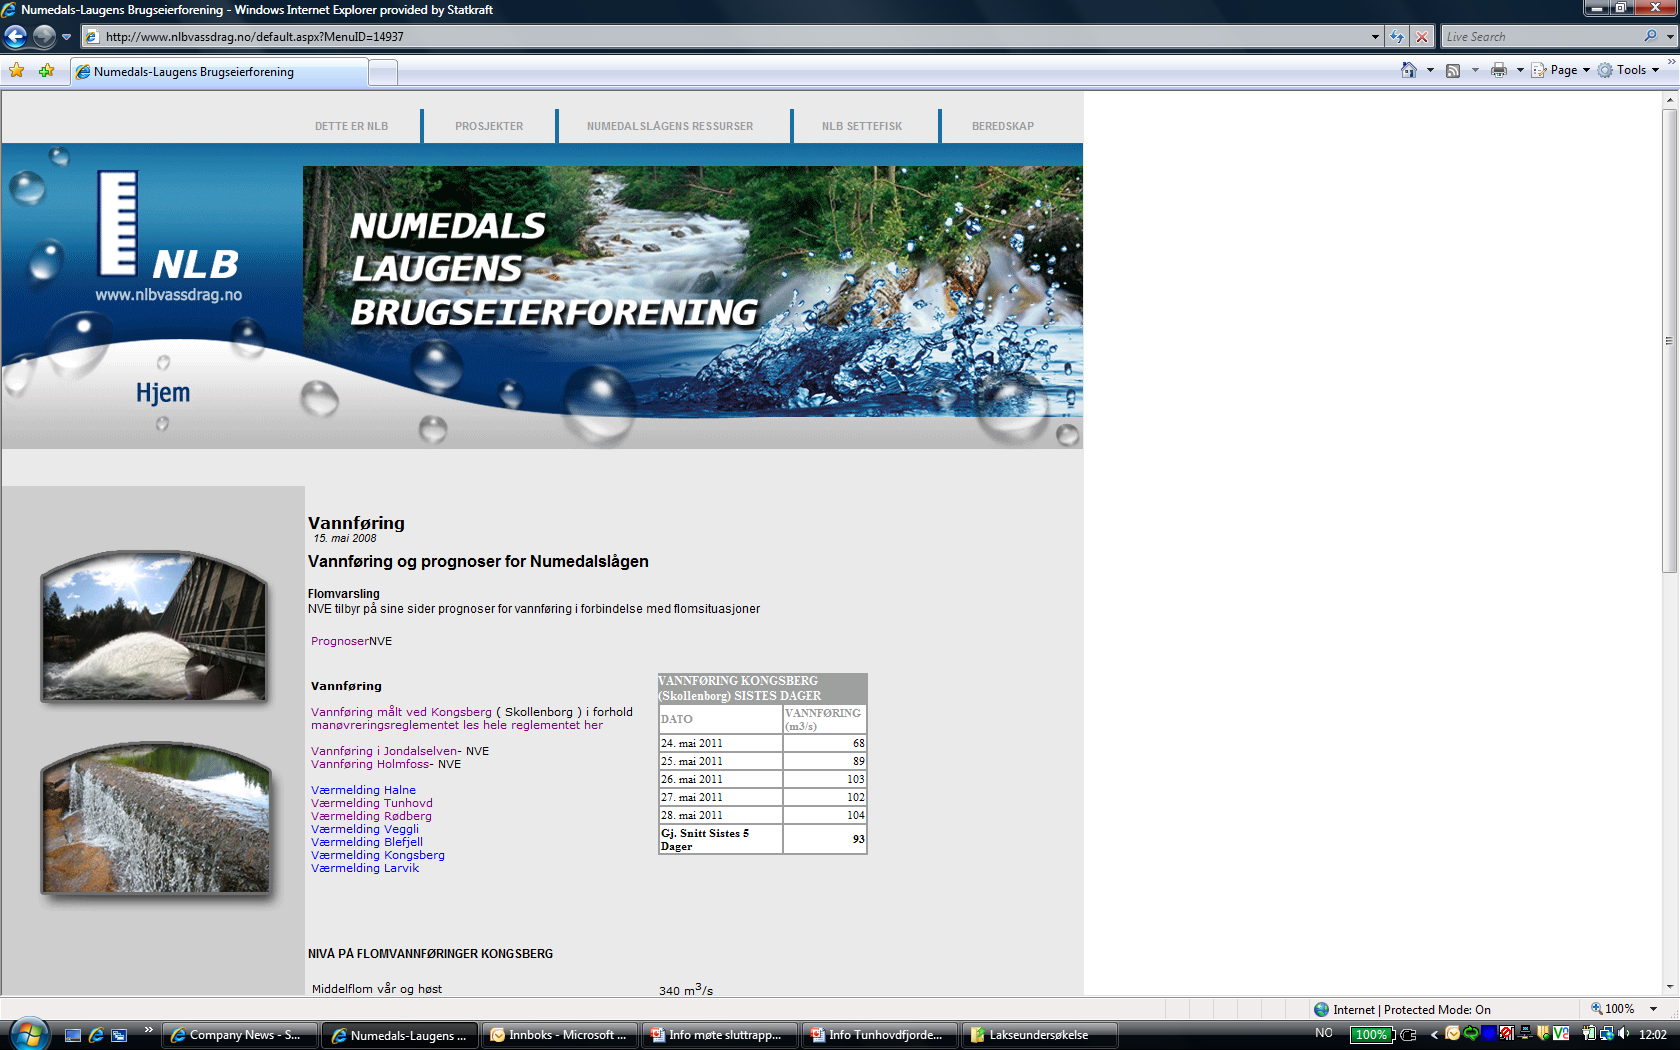Open Vannføring målt ved Kongsberg link
The image size is (1680, 1050).
coord(401,712)
